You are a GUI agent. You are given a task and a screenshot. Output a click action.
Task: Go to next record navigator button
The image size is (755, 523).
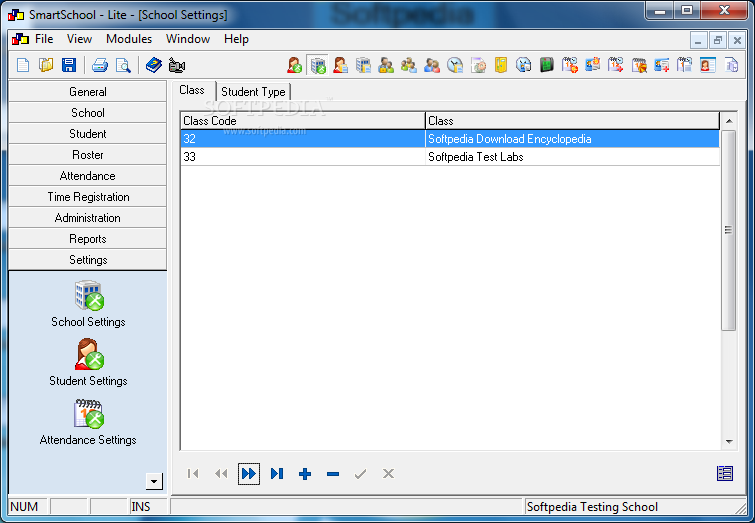tap(249, 474)
